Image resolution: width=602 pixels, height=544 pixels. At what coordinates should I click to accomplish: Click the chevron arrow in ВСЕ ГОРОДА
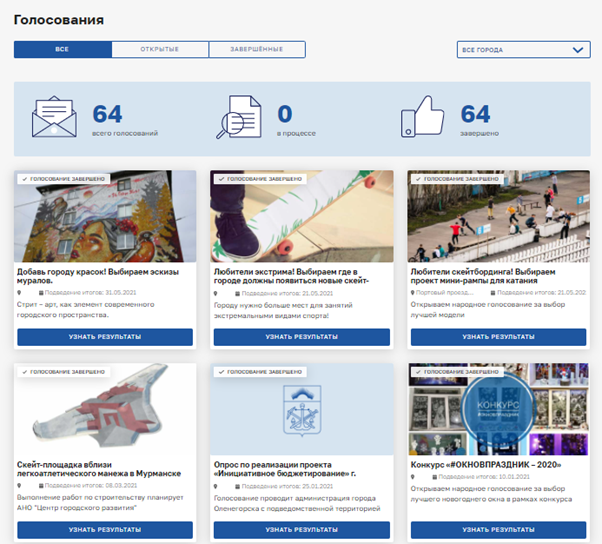click(x=578, y=50)
